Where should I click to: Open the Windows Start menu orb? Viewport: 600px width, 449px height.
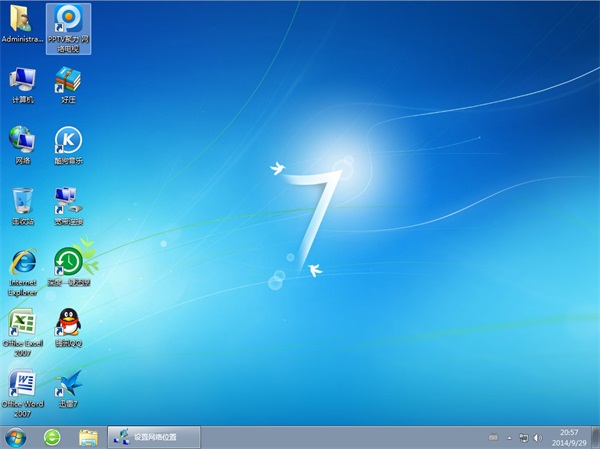pyautogui.click(x=16, y=438)
